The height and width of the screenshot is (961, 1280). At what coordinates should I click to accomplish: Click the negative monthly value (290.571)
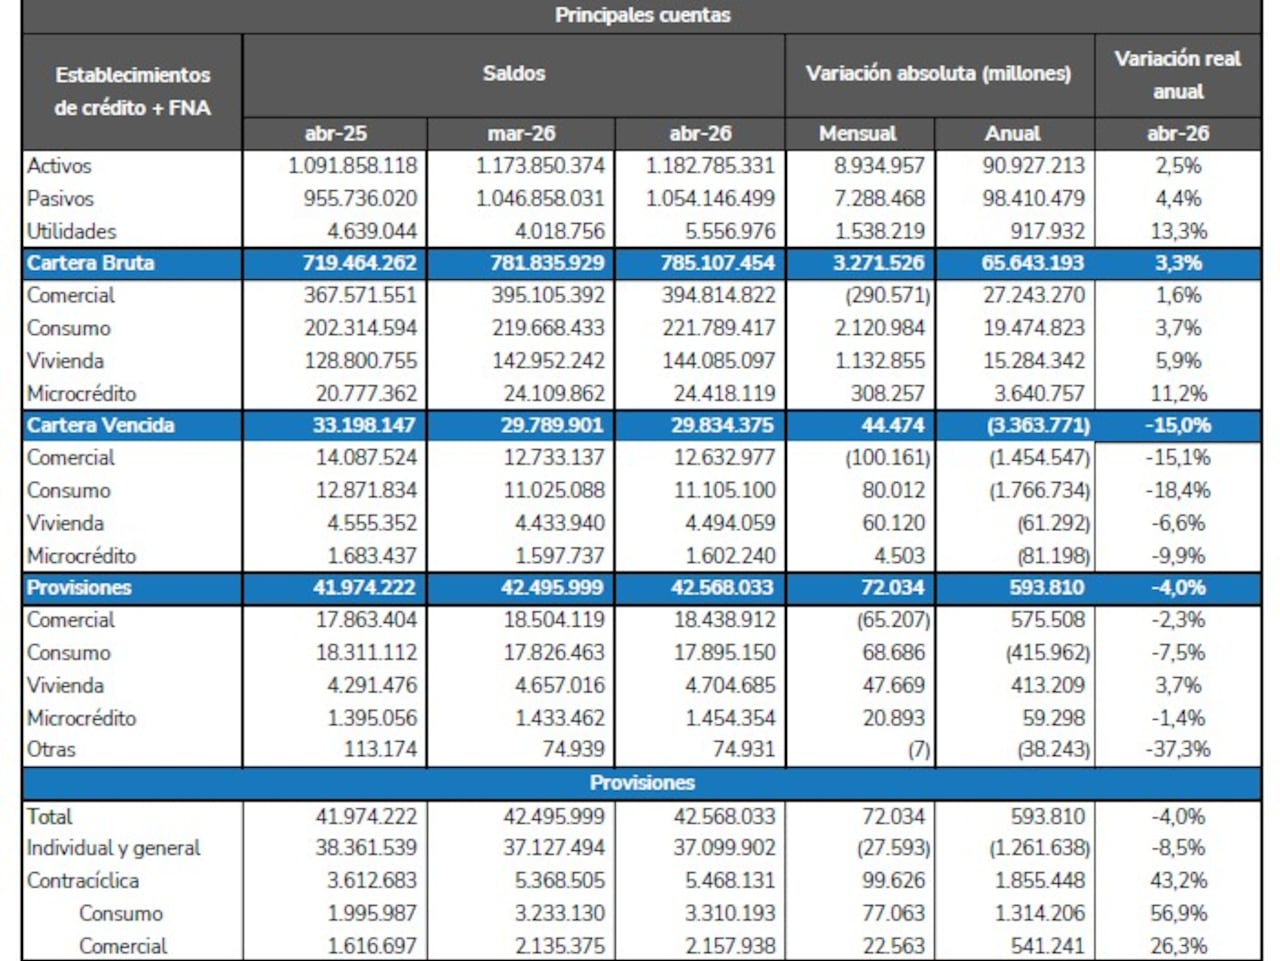pyautogui.click(x=888, y=296)
